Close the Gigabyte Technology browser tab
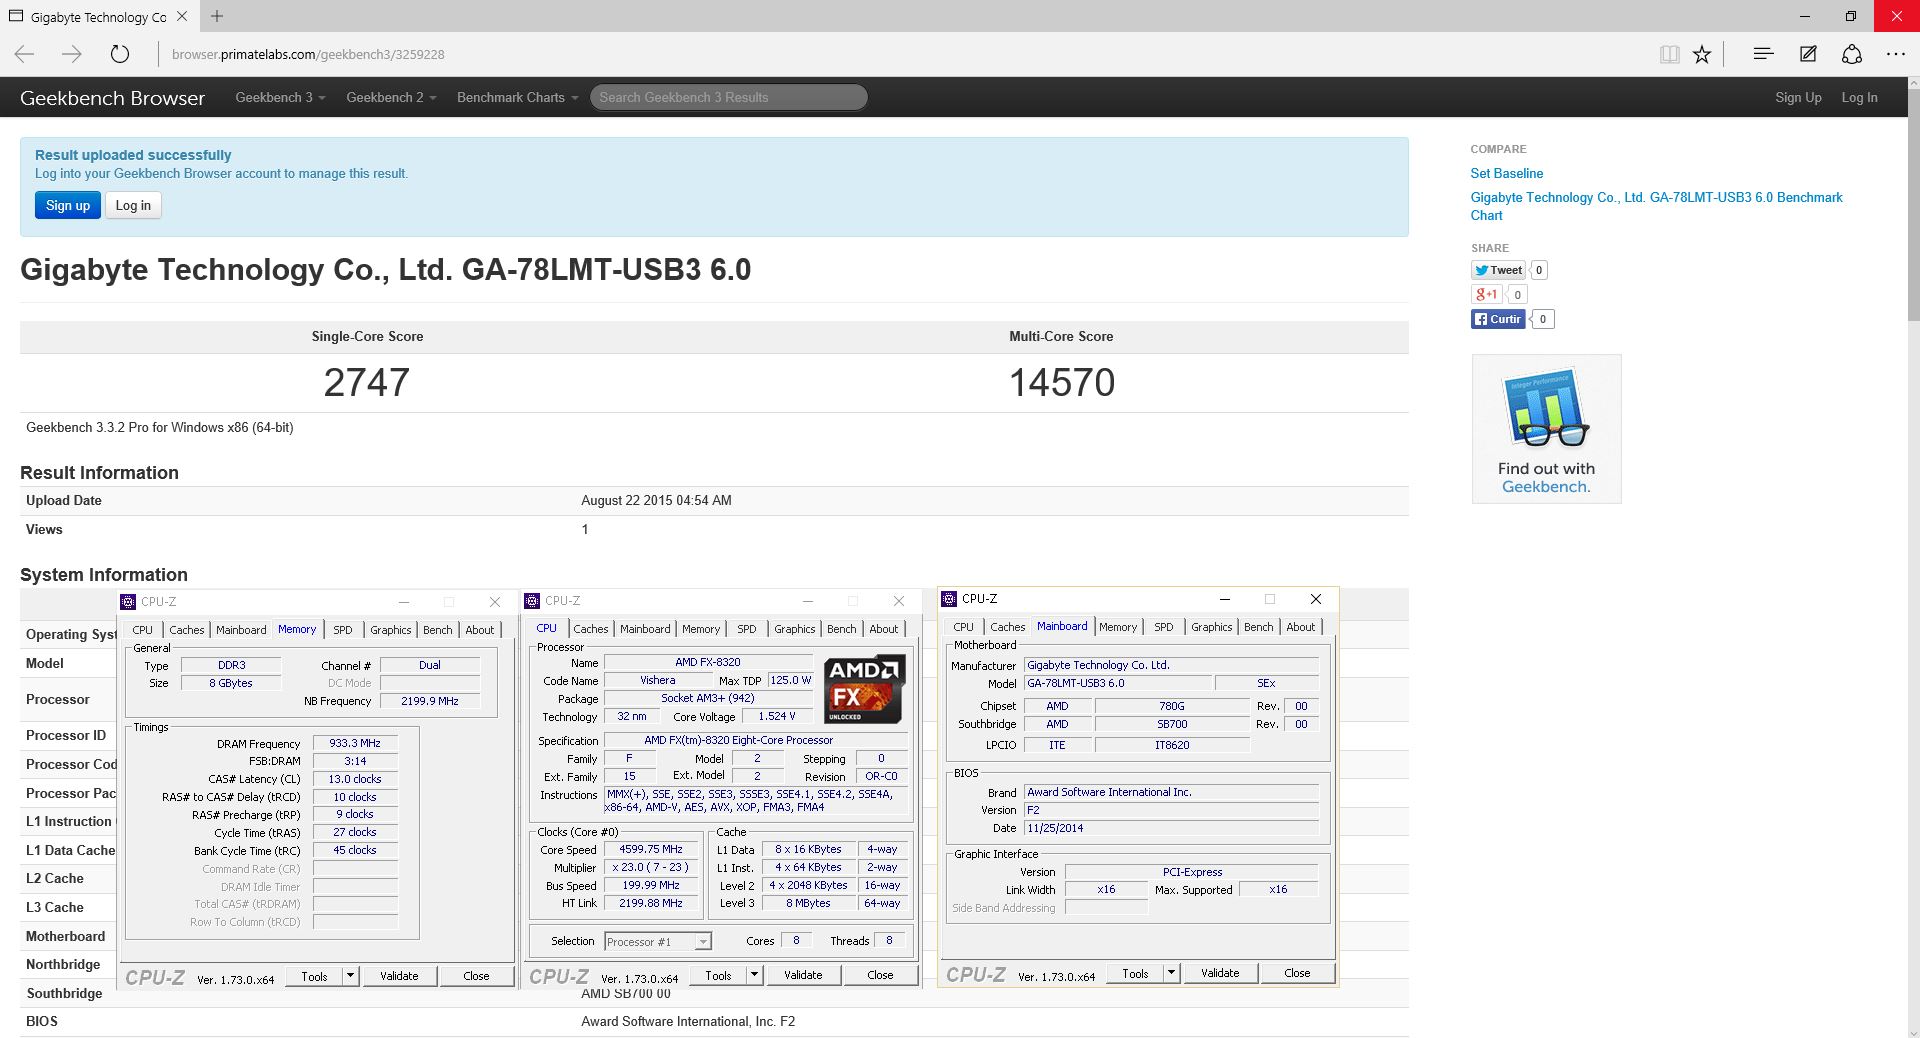1920x1038 pixels. tap(182, 16)
